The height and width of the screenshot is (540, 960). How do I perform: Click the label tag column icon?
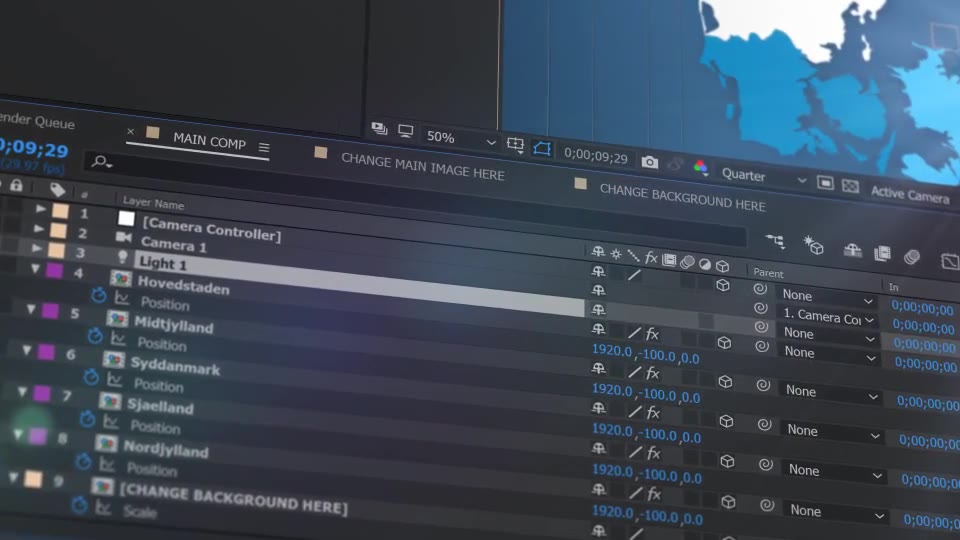(57, 189)
